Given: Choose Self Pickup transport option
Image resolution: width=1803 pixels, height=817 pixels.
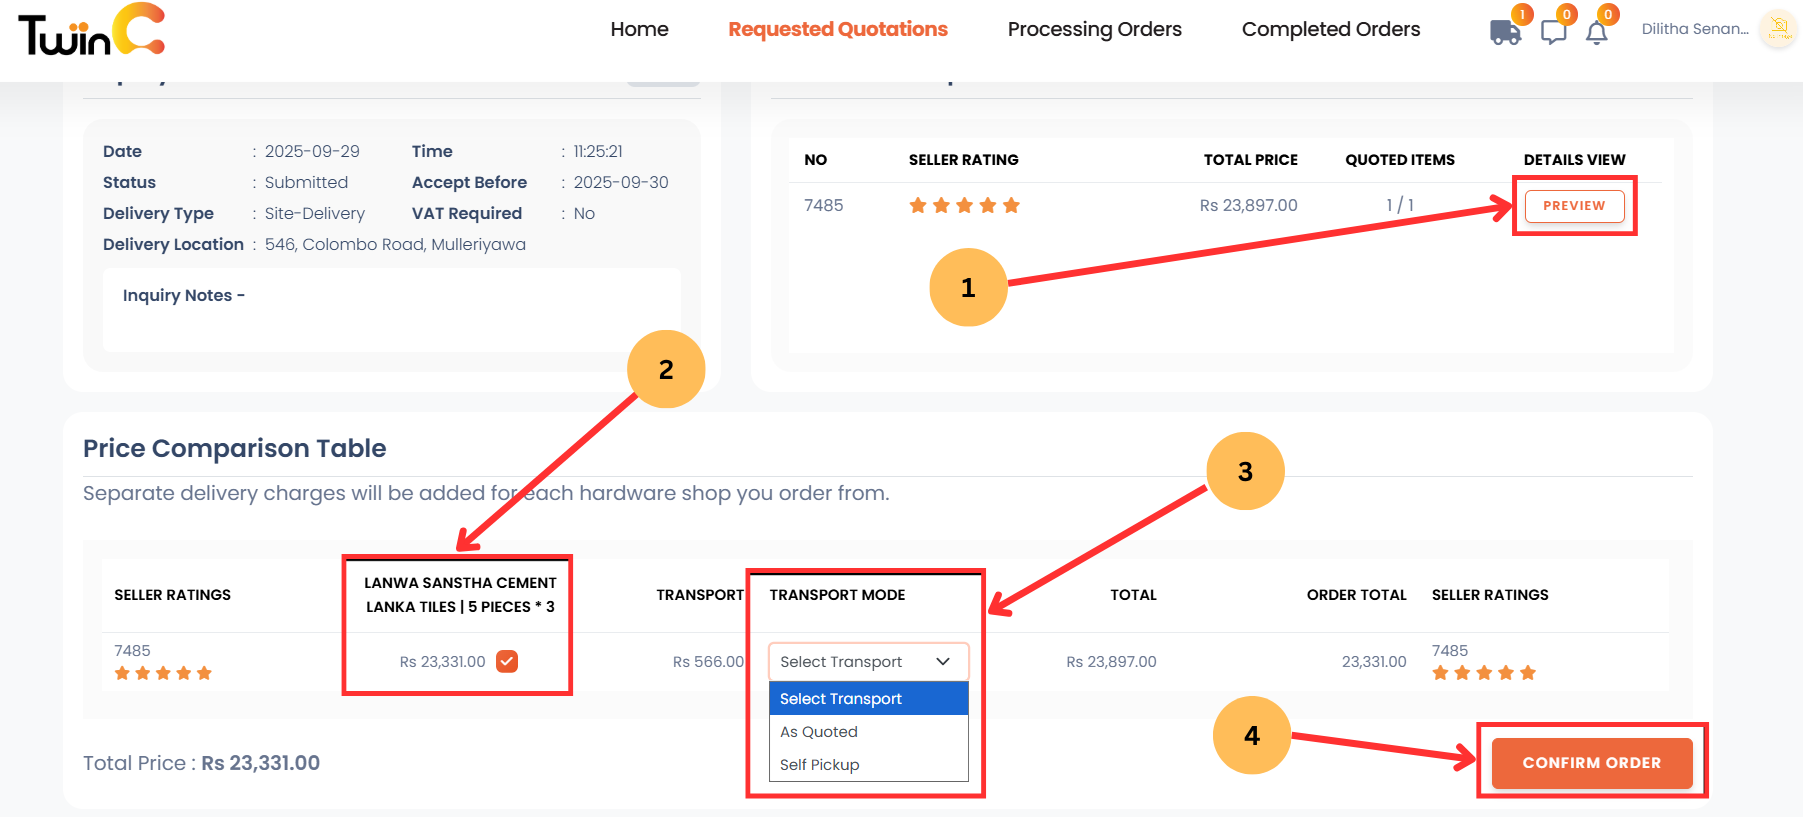Looking at the screenshot, I should [x=868, y=764].
